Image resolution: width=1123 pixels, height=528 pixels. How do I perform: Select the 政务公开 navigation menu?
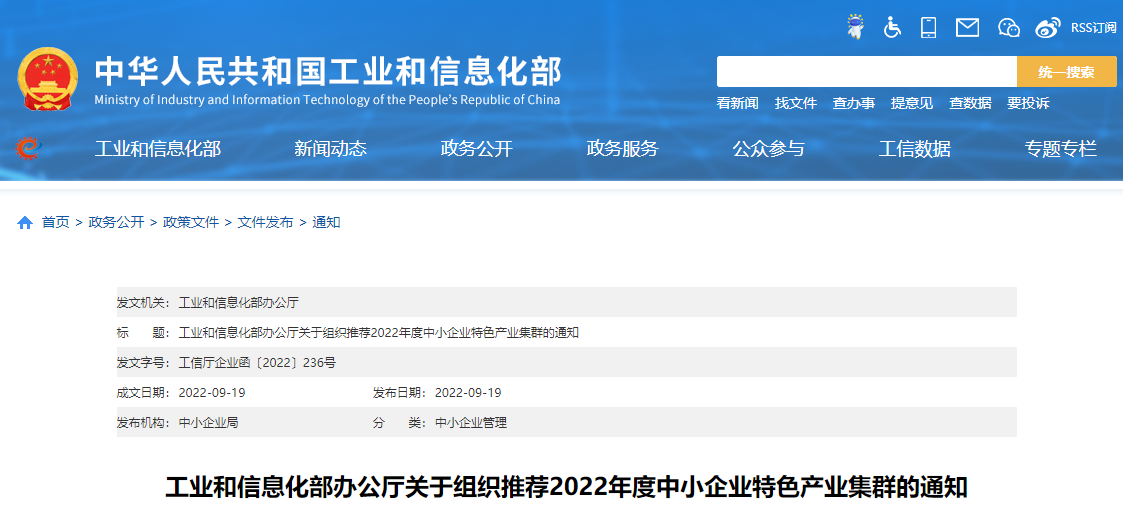tap(476, 149)
